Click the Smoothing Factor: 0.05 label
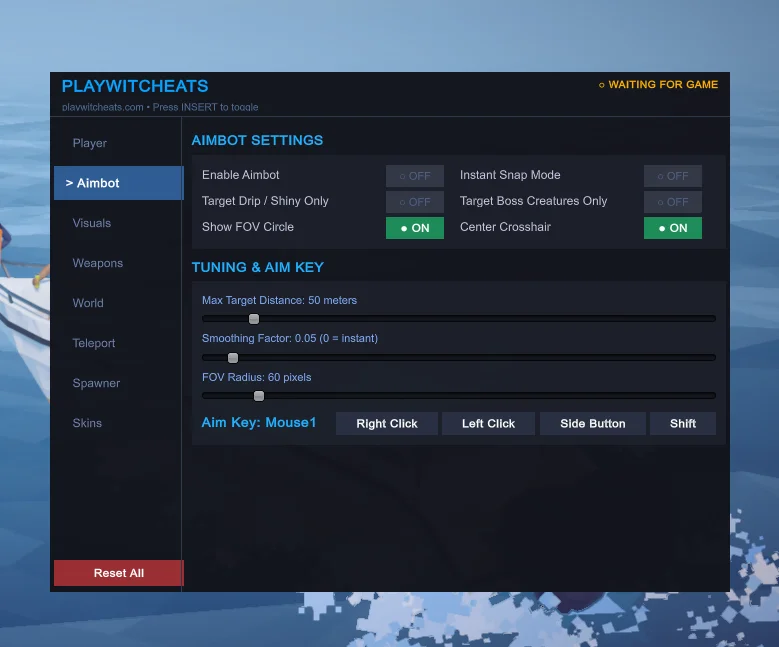The height and width of the screenshot is (647, 779). (290, 338)
